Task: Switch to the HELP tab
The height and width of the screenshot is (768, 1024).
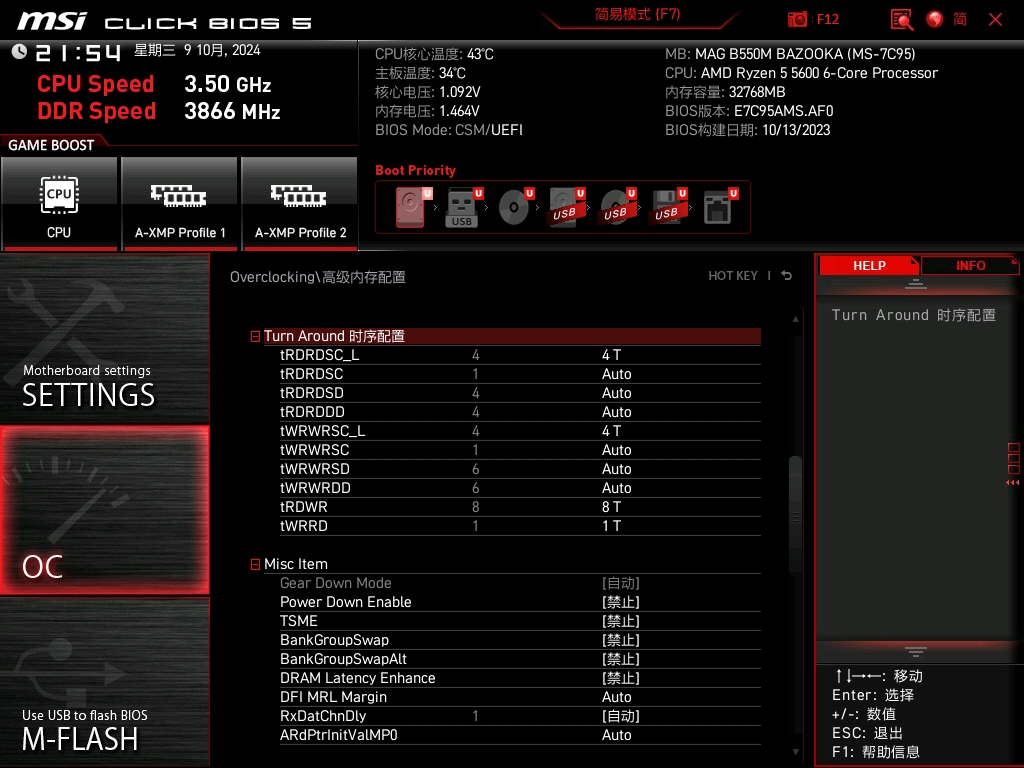Action: 869,266
